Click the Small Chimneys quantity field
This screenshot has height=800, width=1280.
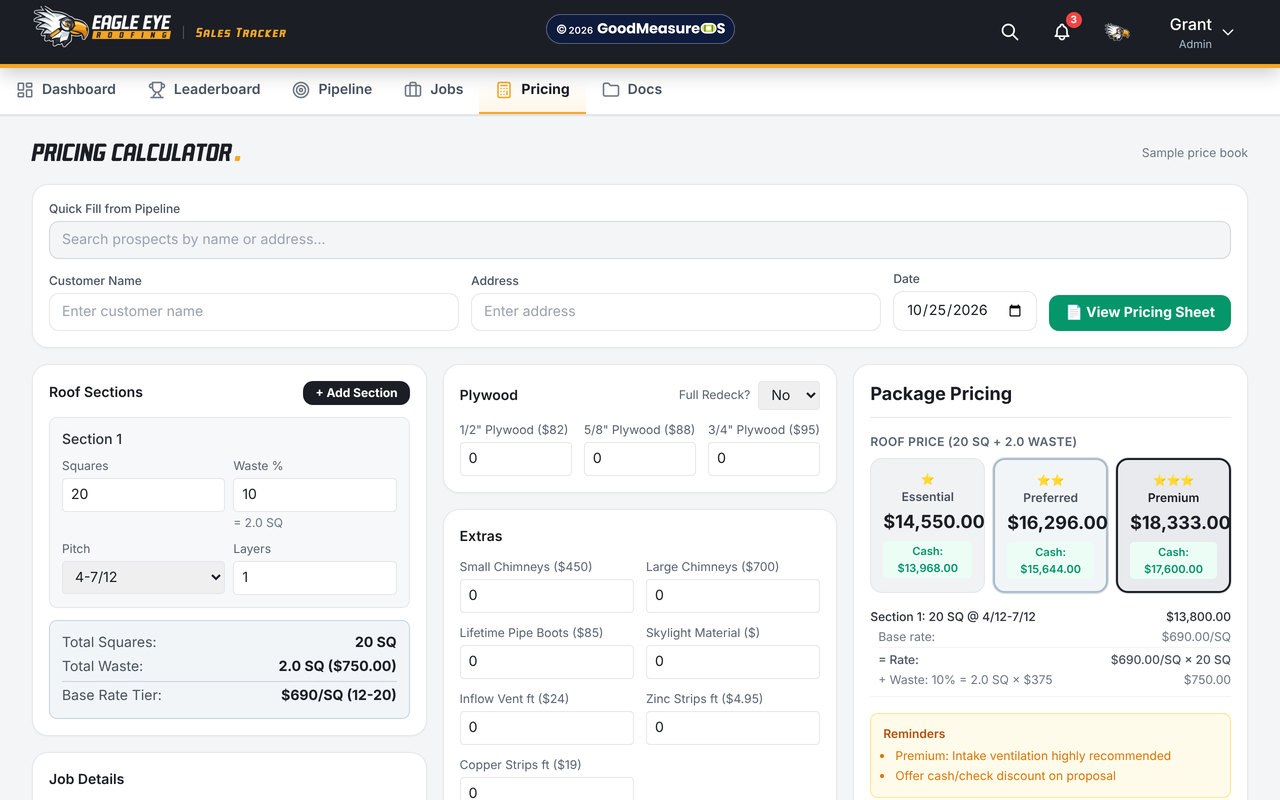(547, 596)
